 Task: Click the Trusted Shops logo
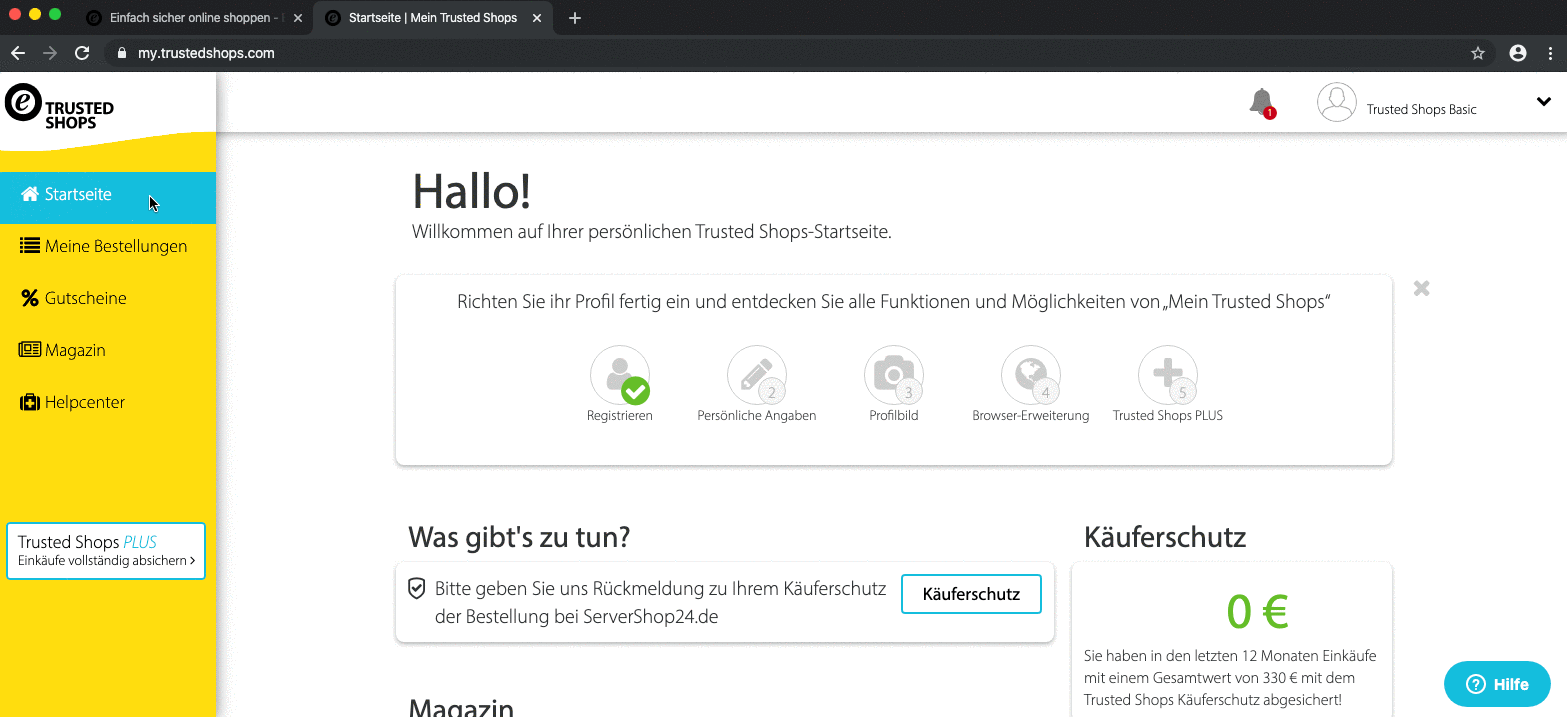[x=60, y=107]
